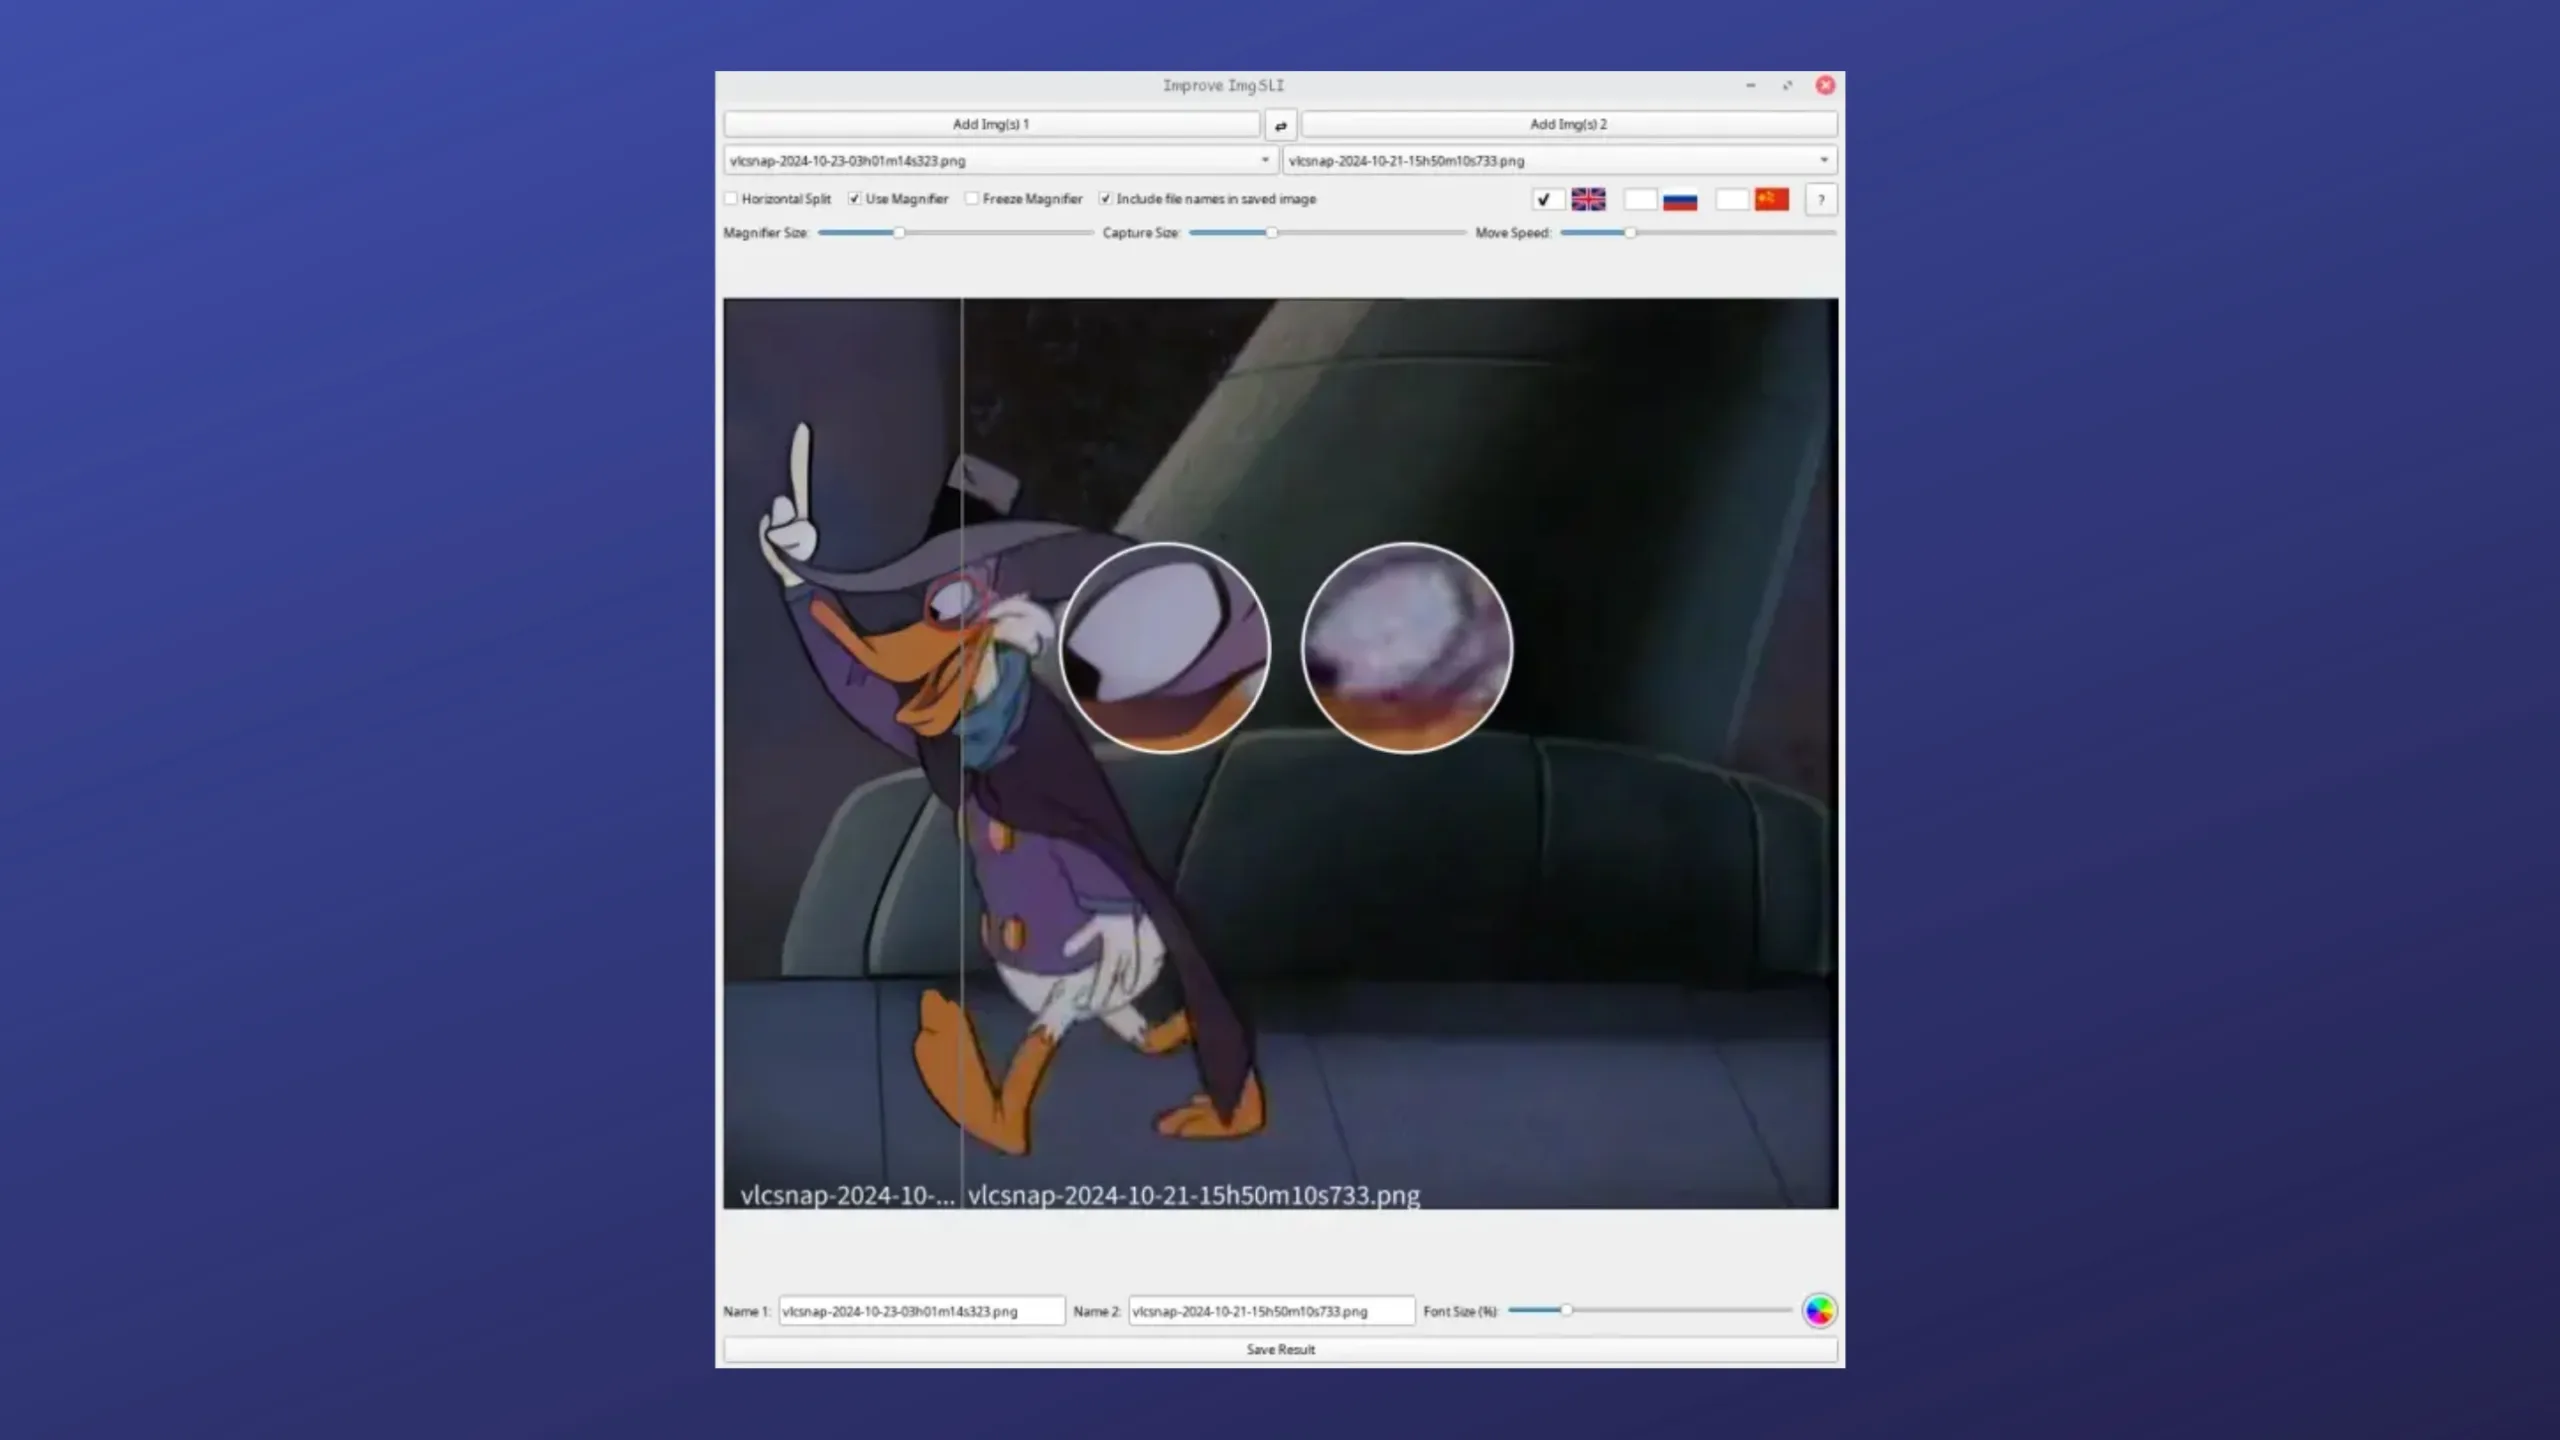Expand the first image file dropdown

[x=1264, y=160]
